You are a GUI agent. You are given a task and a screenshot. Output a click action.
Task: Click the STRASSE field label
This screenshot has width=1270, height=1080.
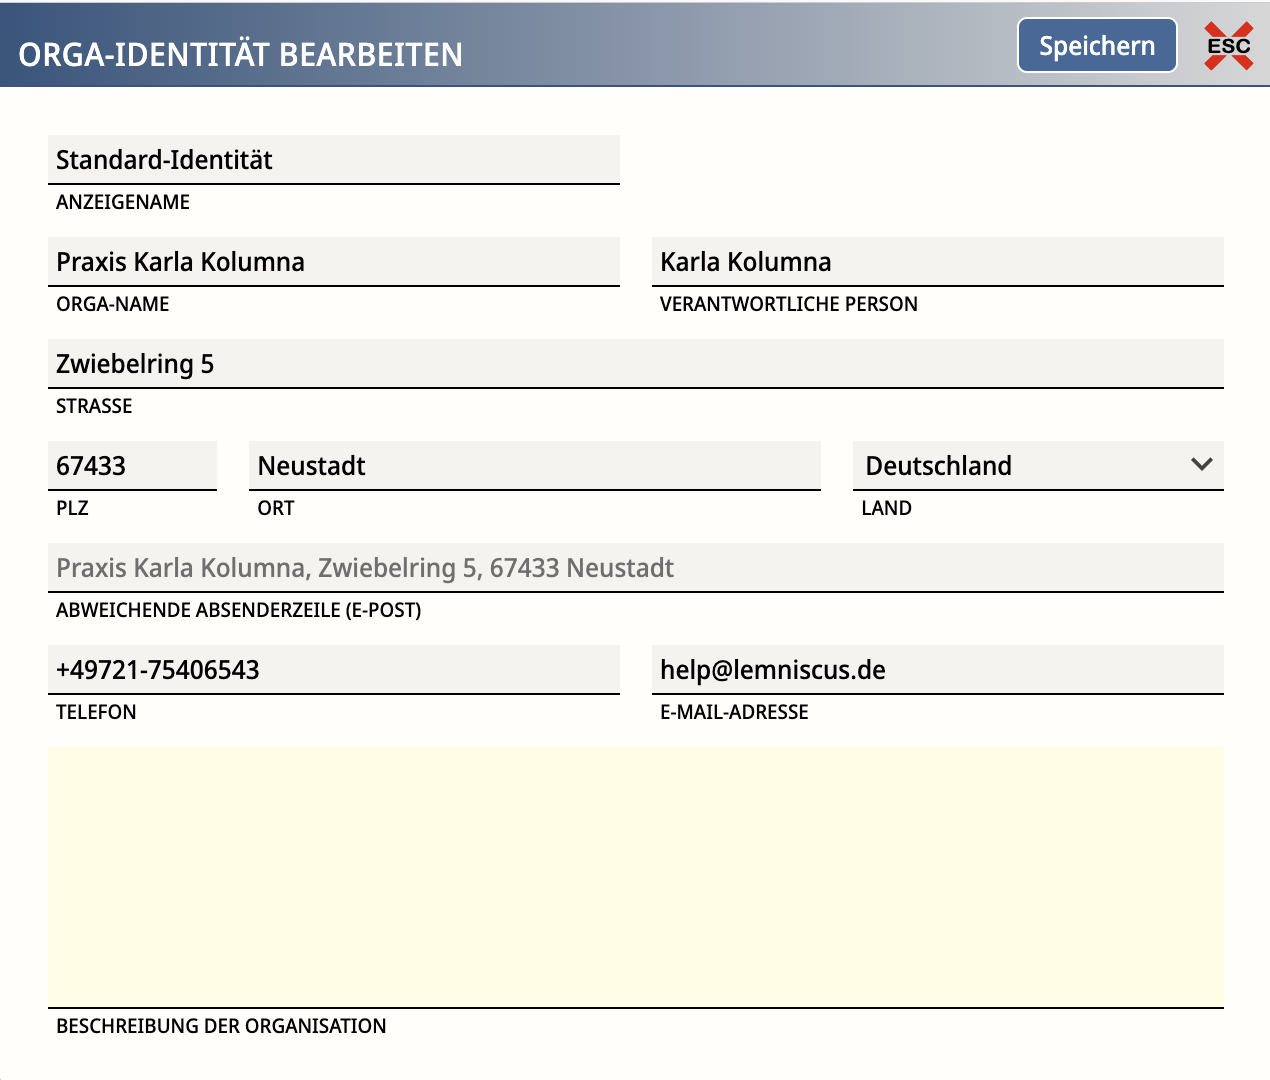click(x=94, y=406)
